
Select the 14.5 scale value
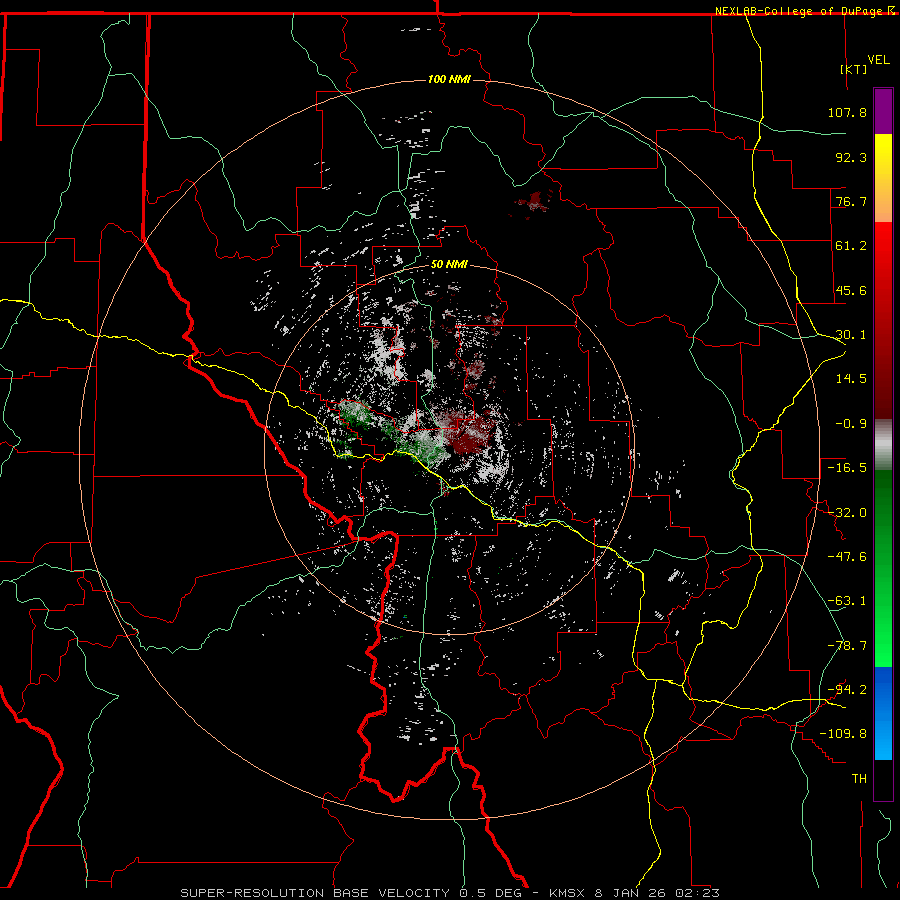(x=851, y=379)
